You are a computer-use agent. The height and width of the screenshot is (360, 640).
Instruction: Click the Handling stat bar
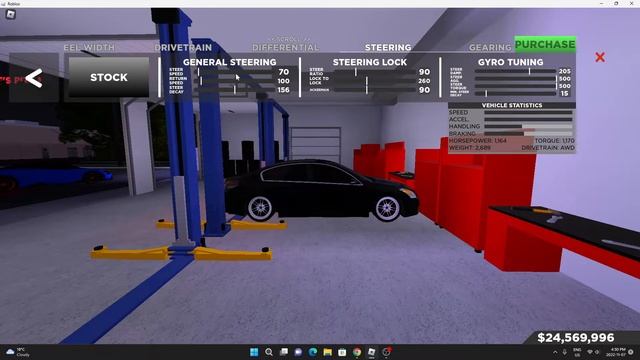click(528, 127)
